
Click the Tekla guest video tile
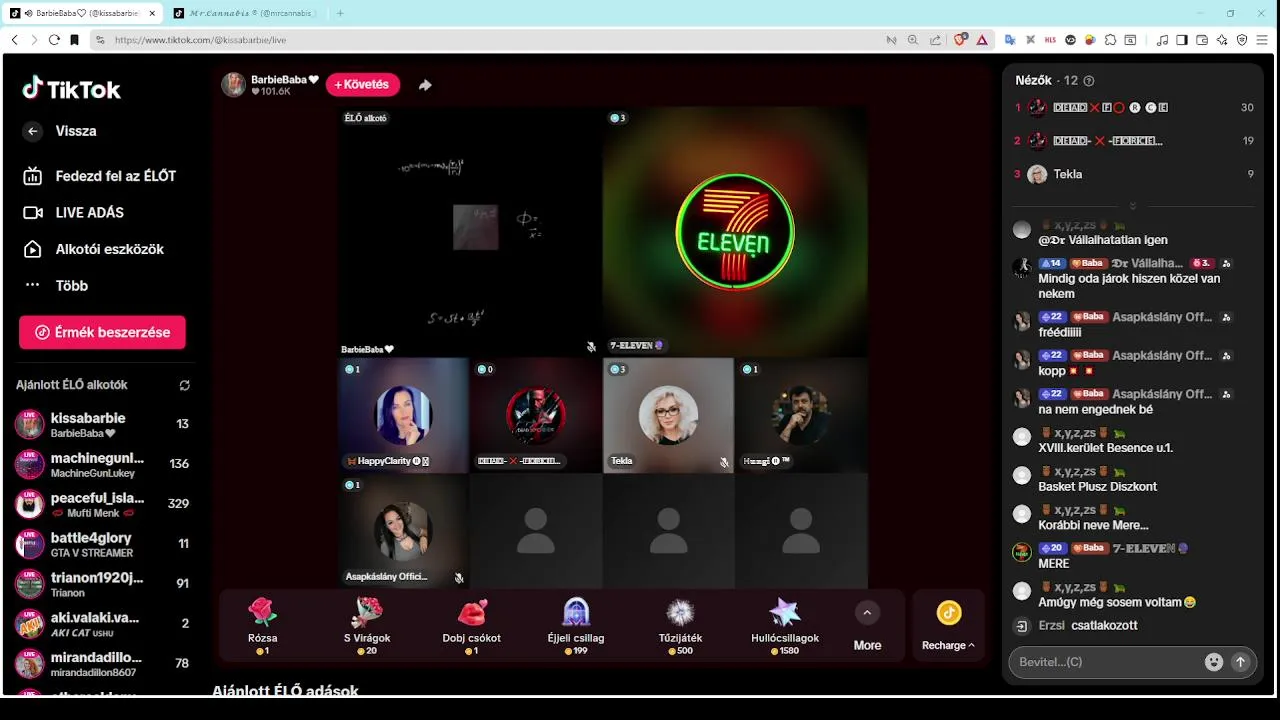tap(668, 415)
